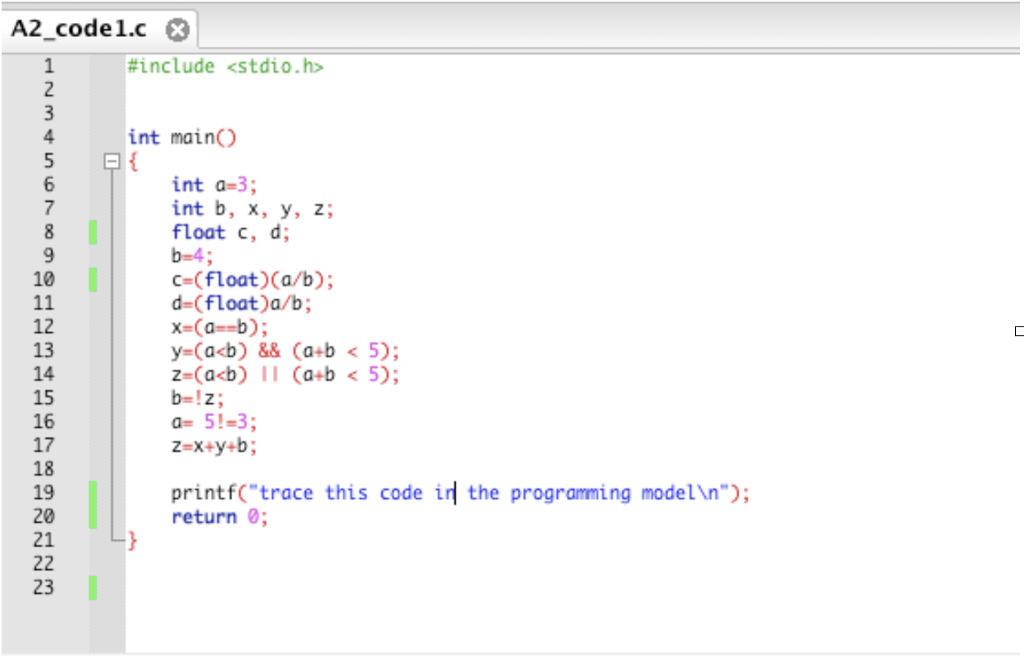
Task: Click the 'return 0;' statement
Action: (219, 517)
